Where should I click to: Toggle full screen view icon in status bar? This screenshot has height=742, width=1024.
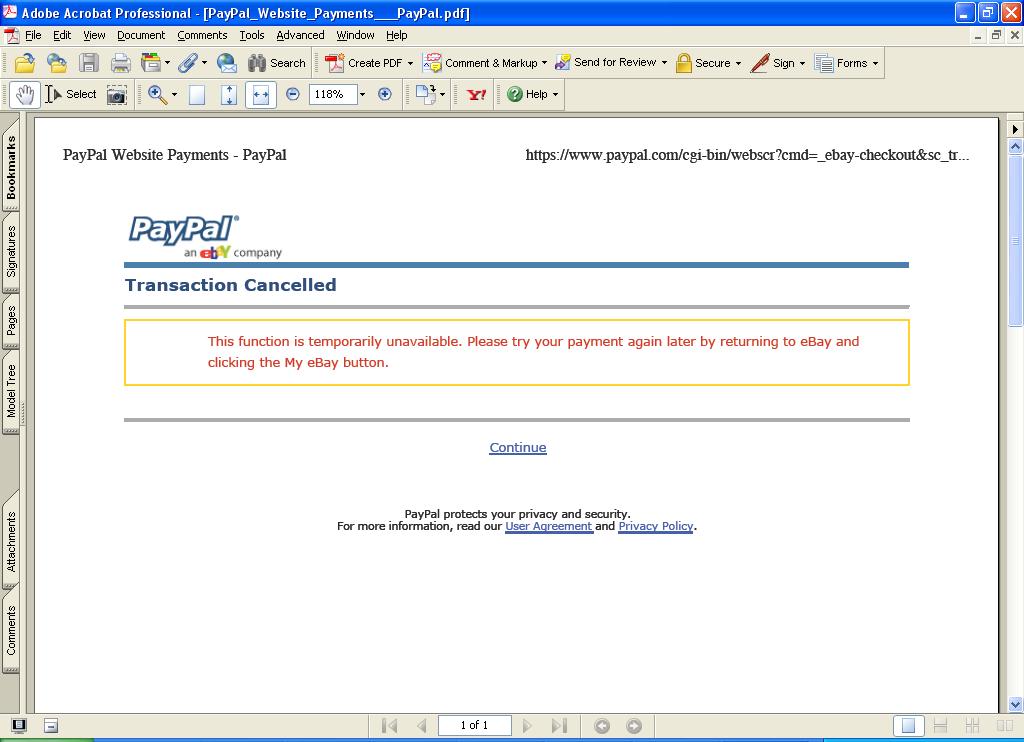point(19,725)
